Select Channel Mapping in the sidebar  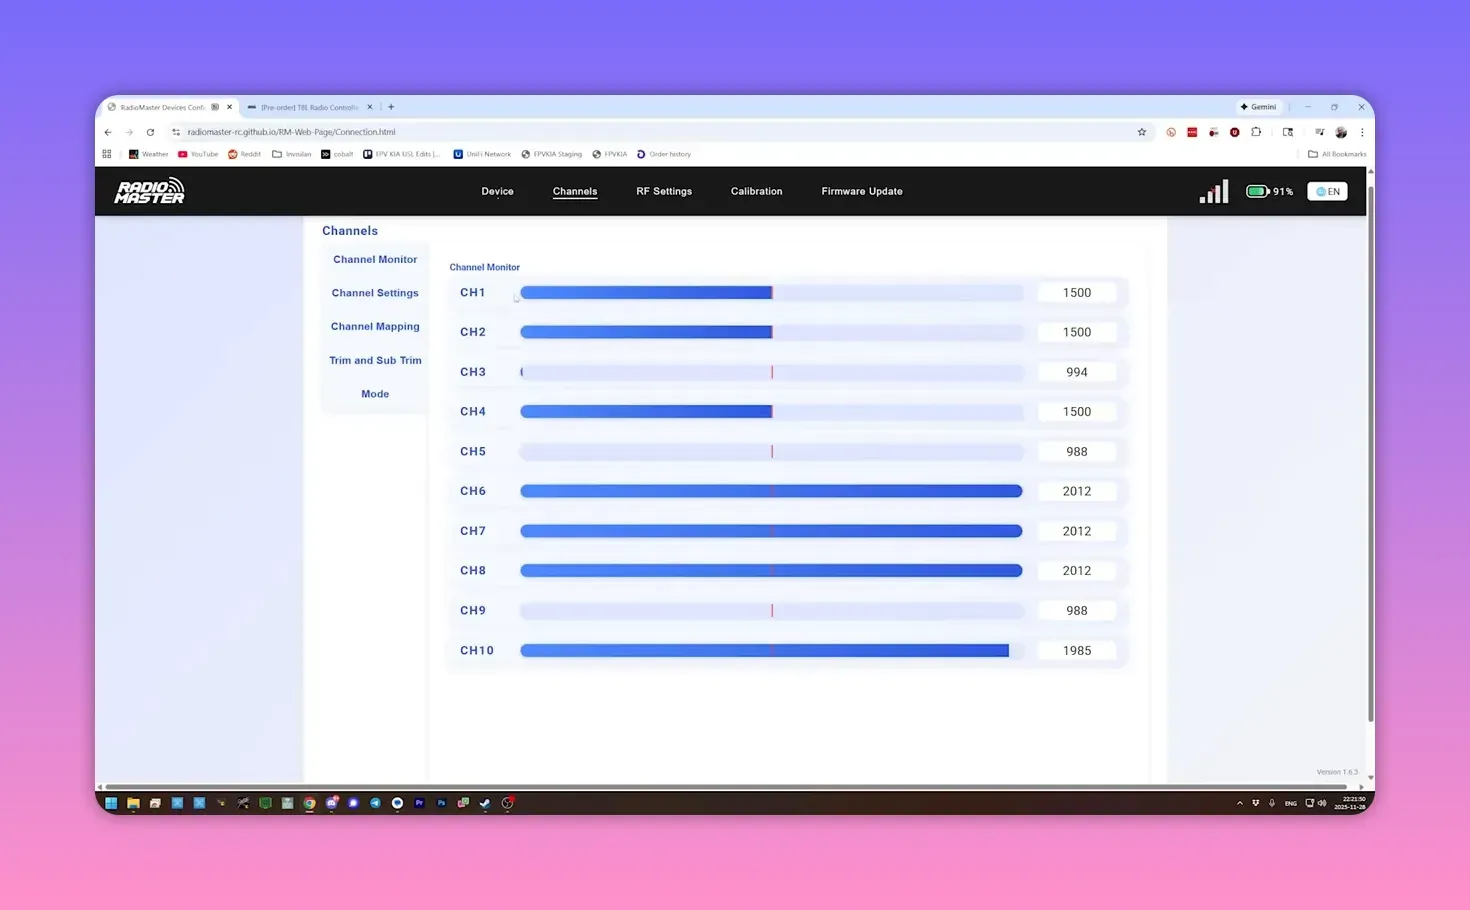[x=375, y=326]
